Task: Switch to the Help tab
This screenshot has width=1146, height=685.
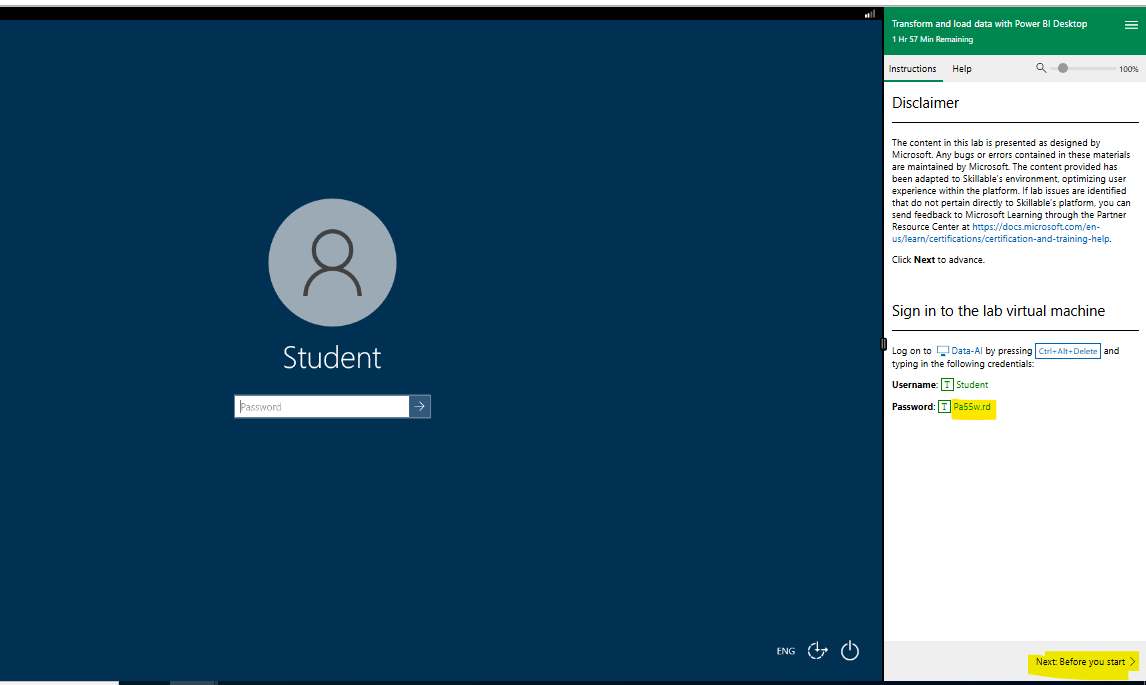Action: [x=962, y=69]
